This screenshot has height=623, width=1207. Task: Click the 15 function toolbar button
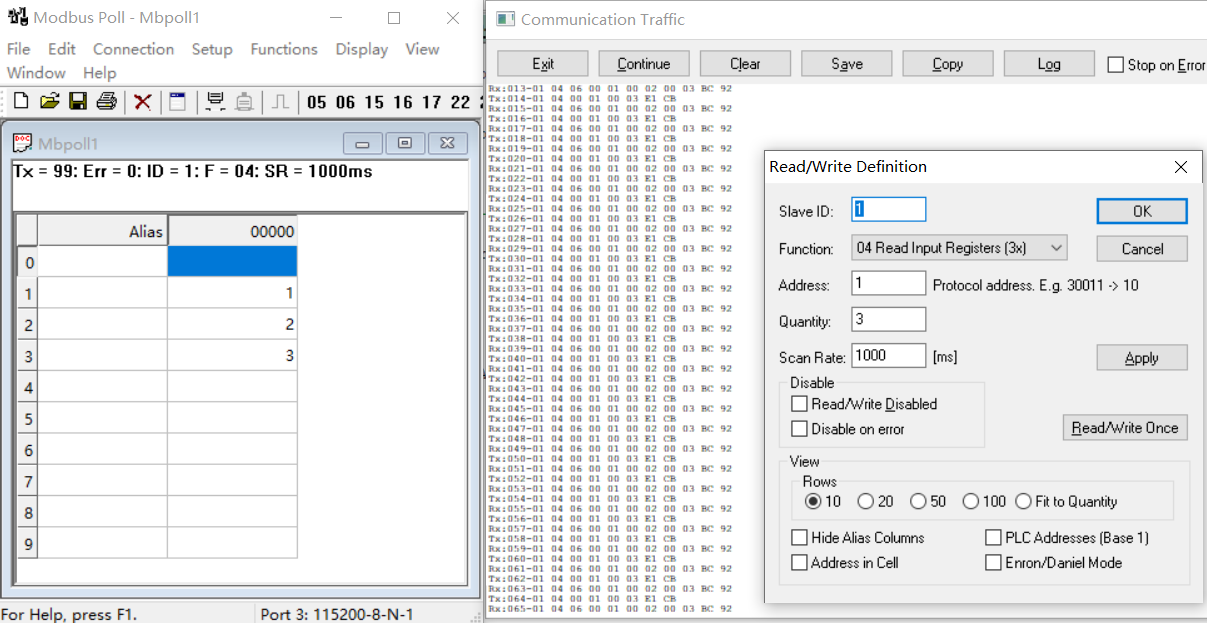click(374, 102)
